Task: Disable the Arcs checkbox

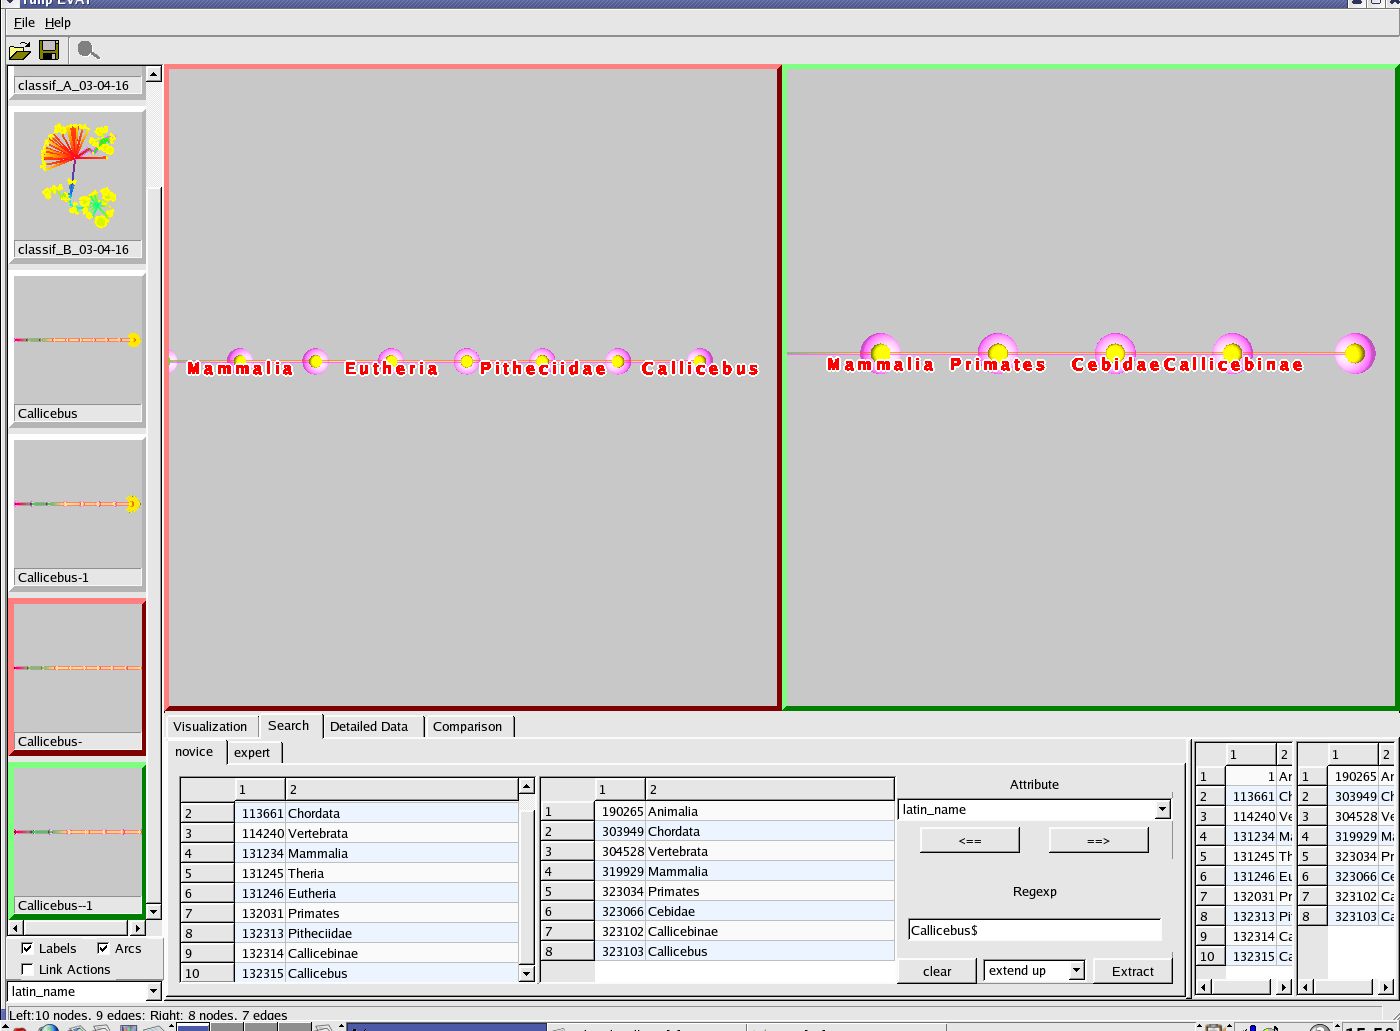Action: (103, 948)
